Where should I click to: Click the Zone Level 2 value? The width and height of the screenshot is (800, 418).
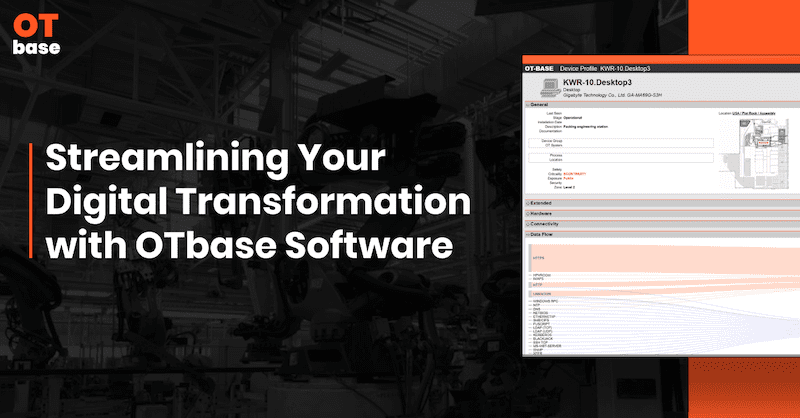569,187
